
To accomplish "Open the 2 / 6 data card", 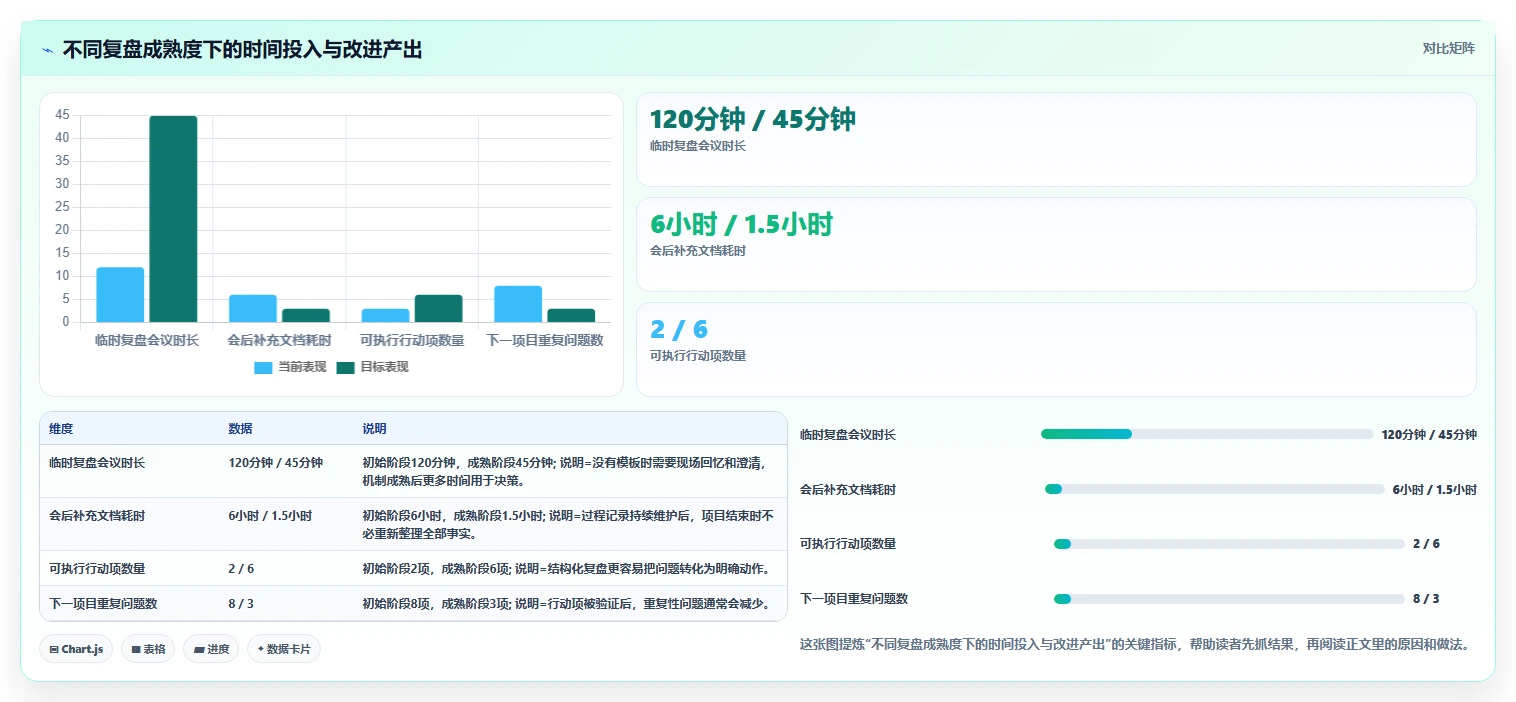I will [1056, 349].
